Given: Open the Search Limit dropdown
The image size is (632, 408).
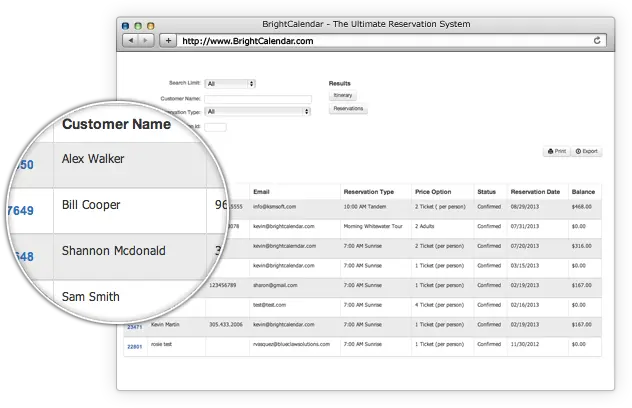Looking at the screenshot, I should coord(230,84).
